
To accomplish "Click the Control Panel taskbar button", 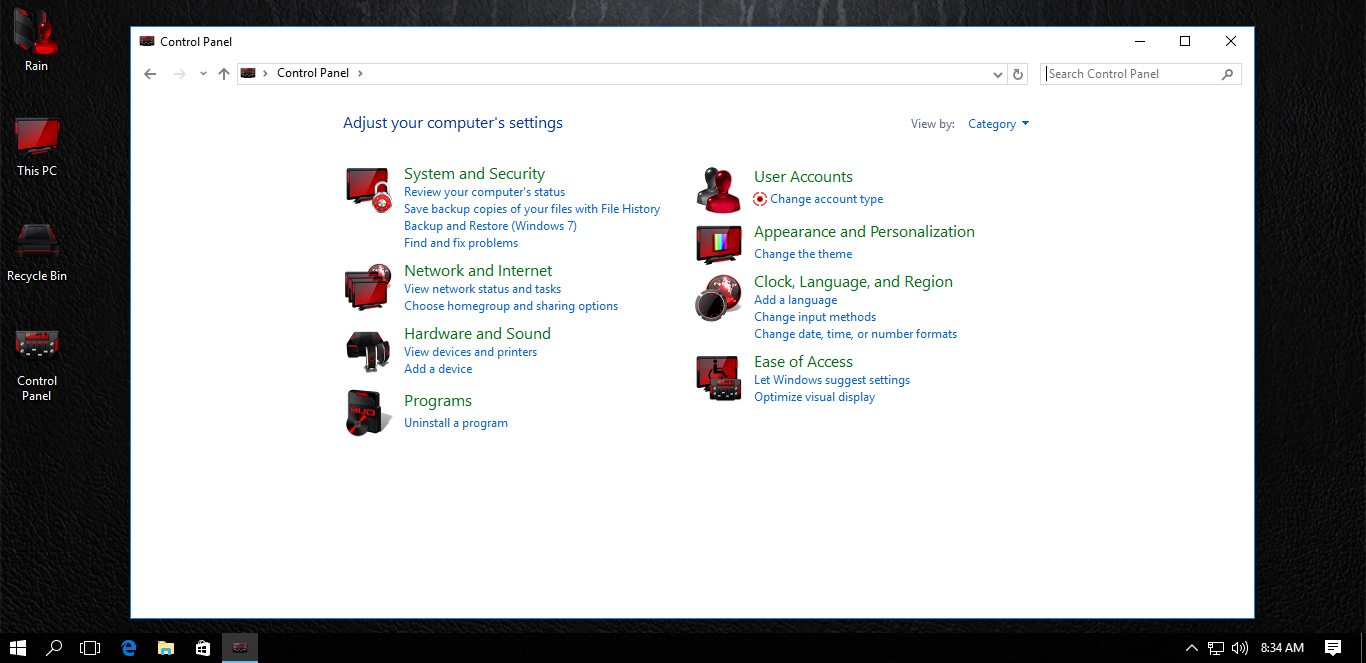I will (240, 648).
